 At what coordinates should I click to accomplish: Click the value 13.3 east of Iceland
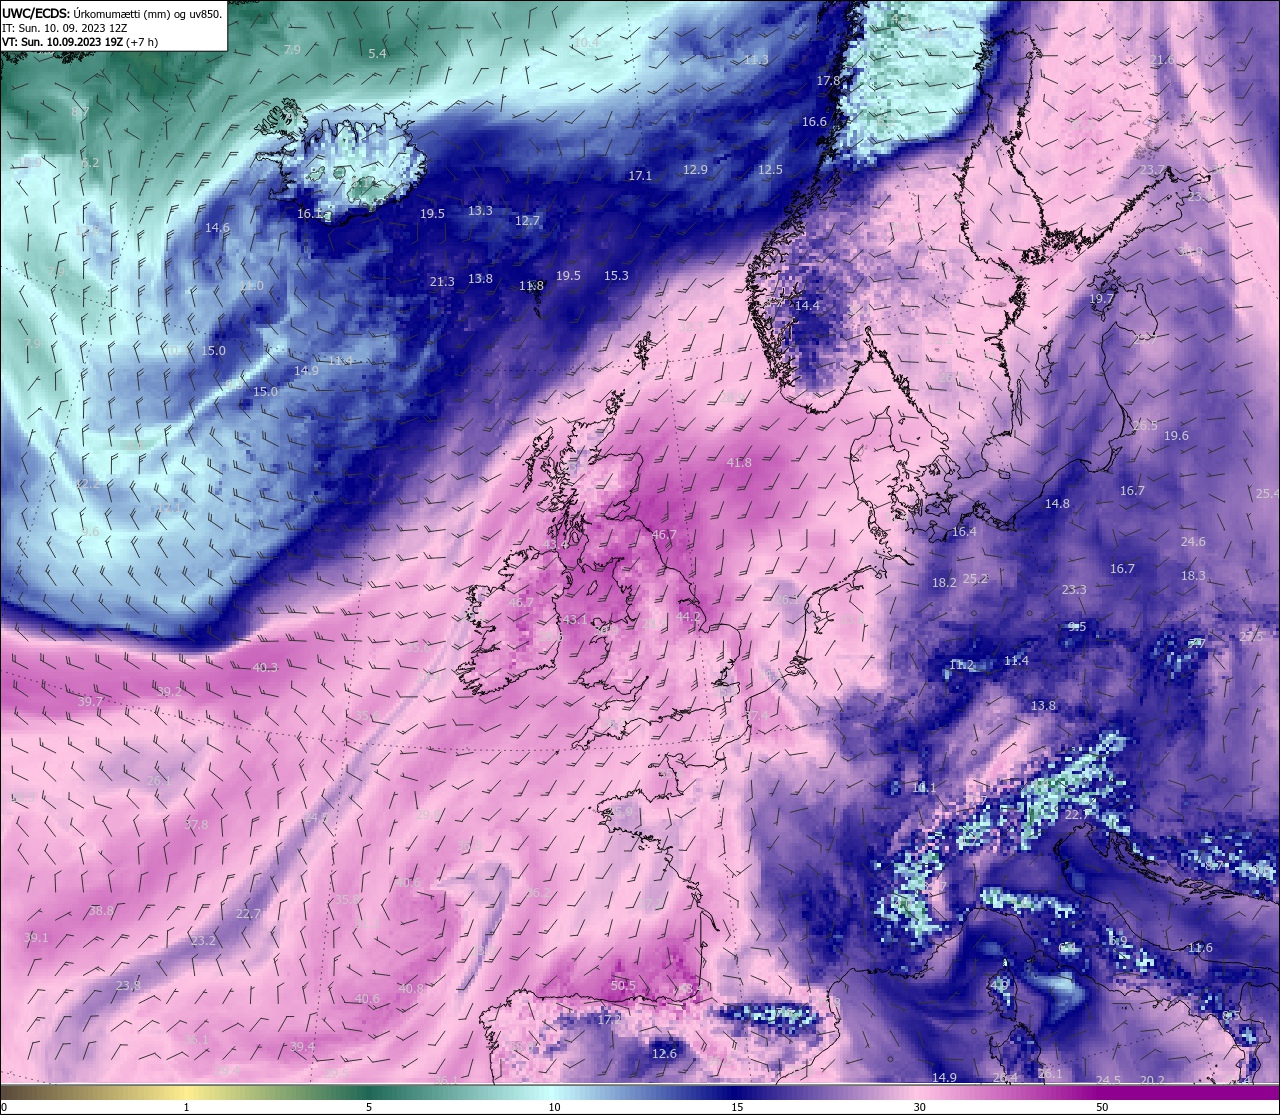(480, 211)
